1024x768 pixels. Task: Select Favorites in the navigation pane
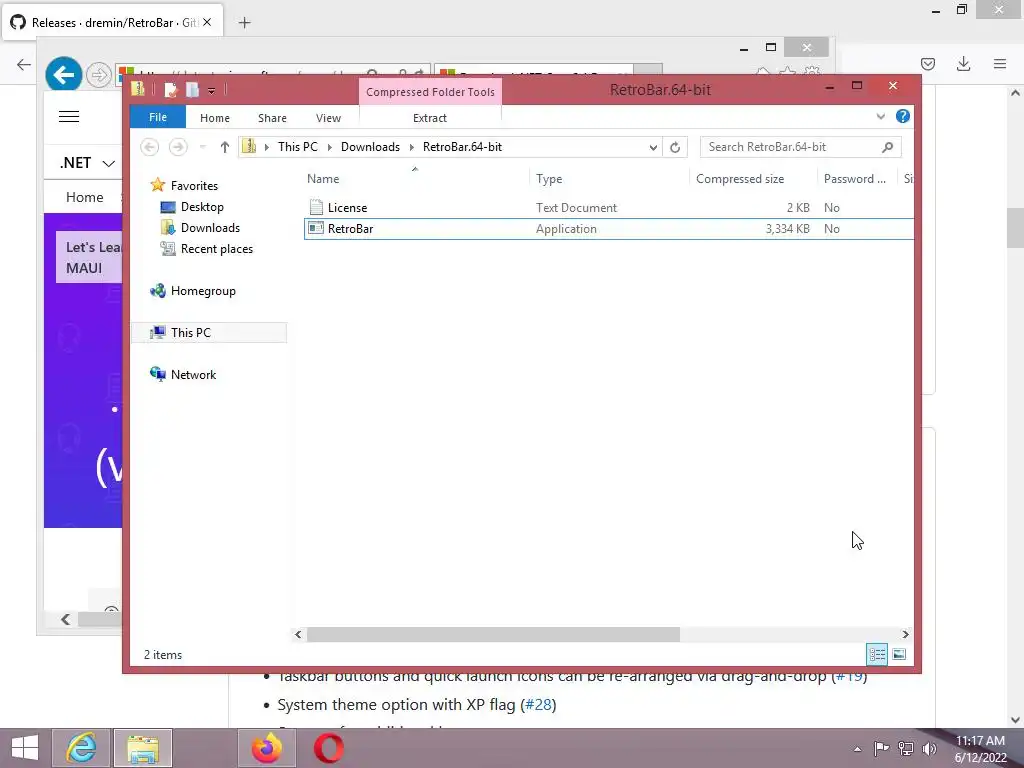point(194,186)
